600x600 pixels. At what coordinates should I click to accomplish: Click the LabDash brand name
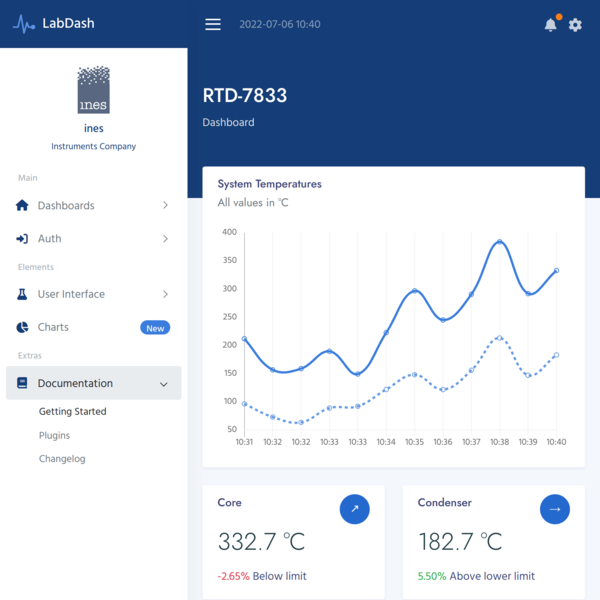point(68,23)
